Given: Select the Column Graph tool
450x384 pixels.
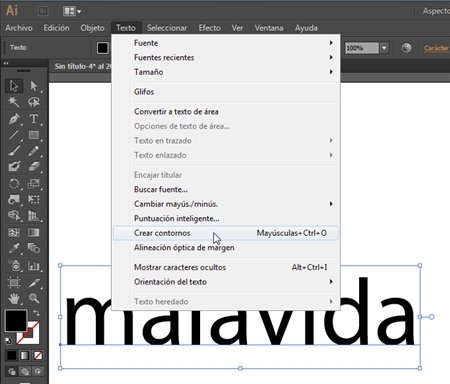Looking at the screenshot, I should (x=34, y=266).
